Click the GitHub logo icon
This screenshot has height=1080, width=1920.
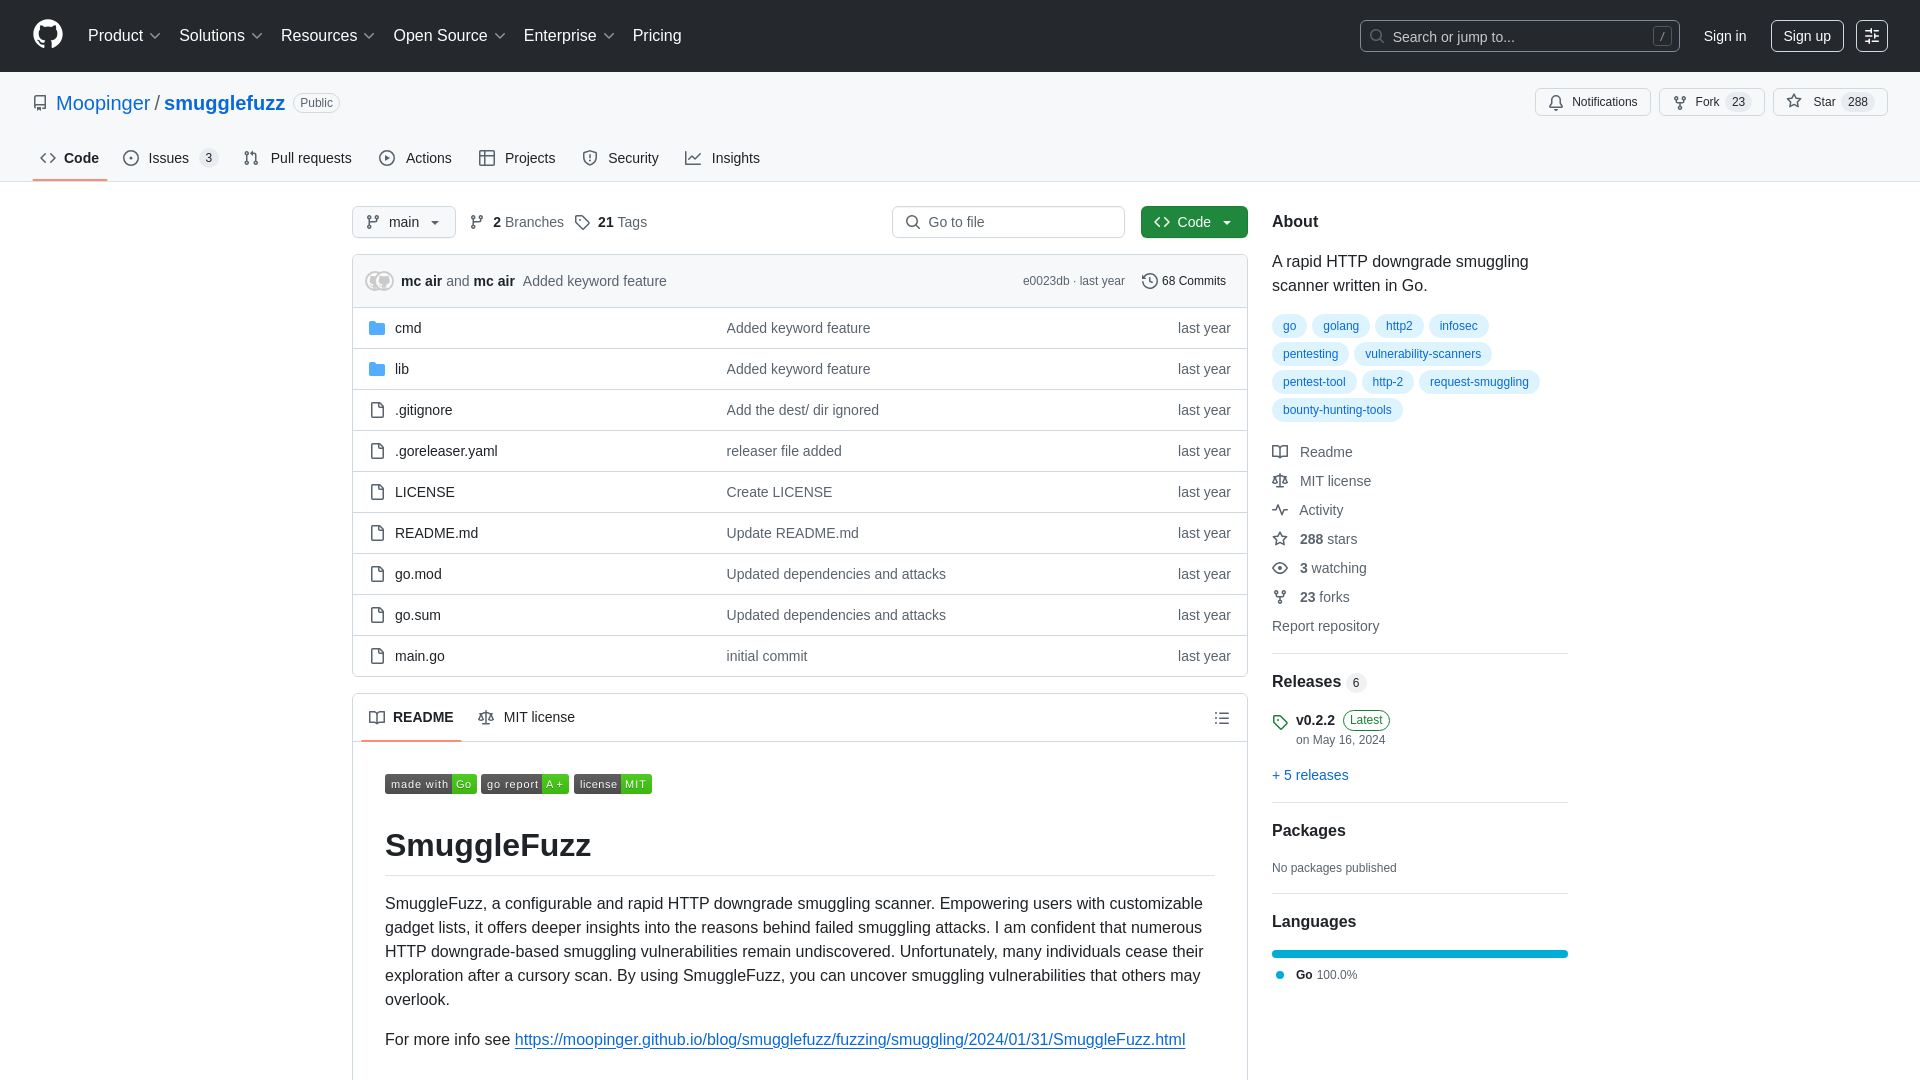coord(48,35)
